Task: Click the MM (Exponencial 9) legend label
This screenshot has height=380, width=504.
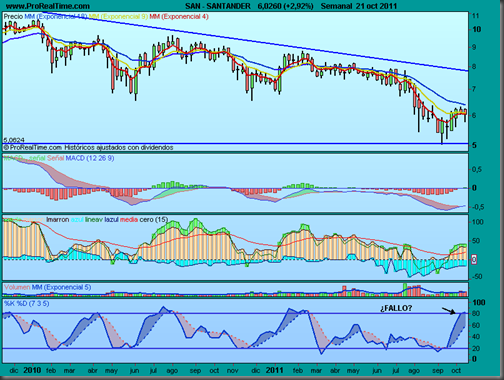Action: tap(118, 16)
